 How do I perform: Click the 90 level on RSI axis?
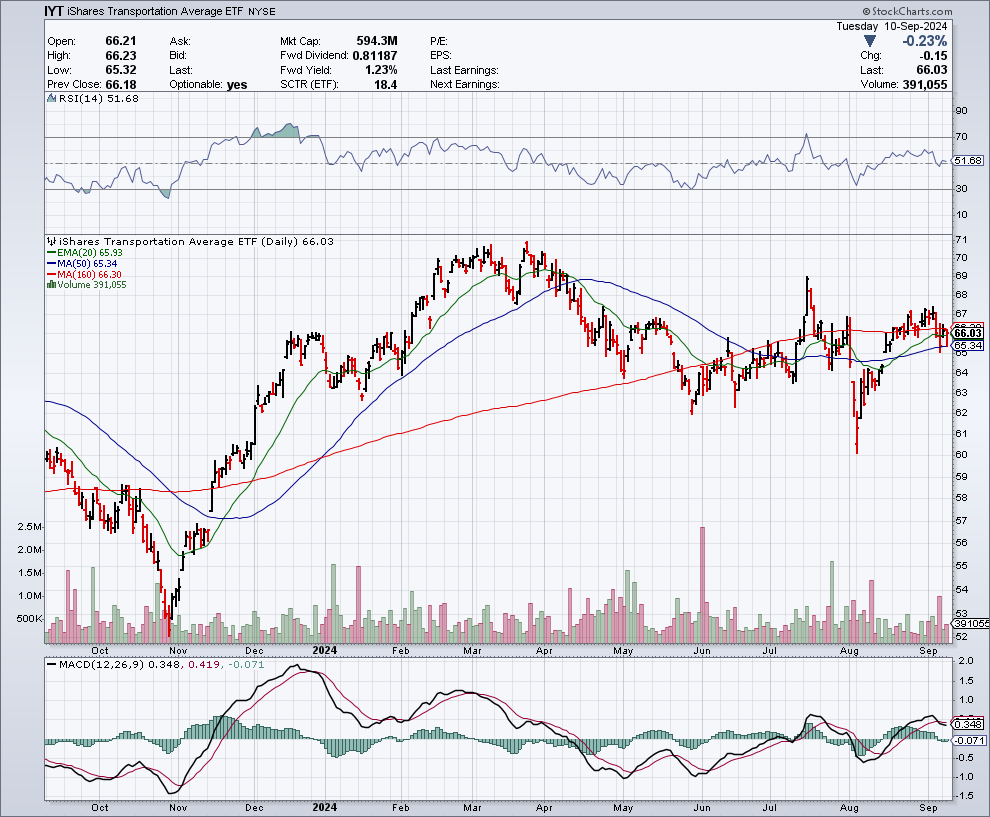point(962,110)
